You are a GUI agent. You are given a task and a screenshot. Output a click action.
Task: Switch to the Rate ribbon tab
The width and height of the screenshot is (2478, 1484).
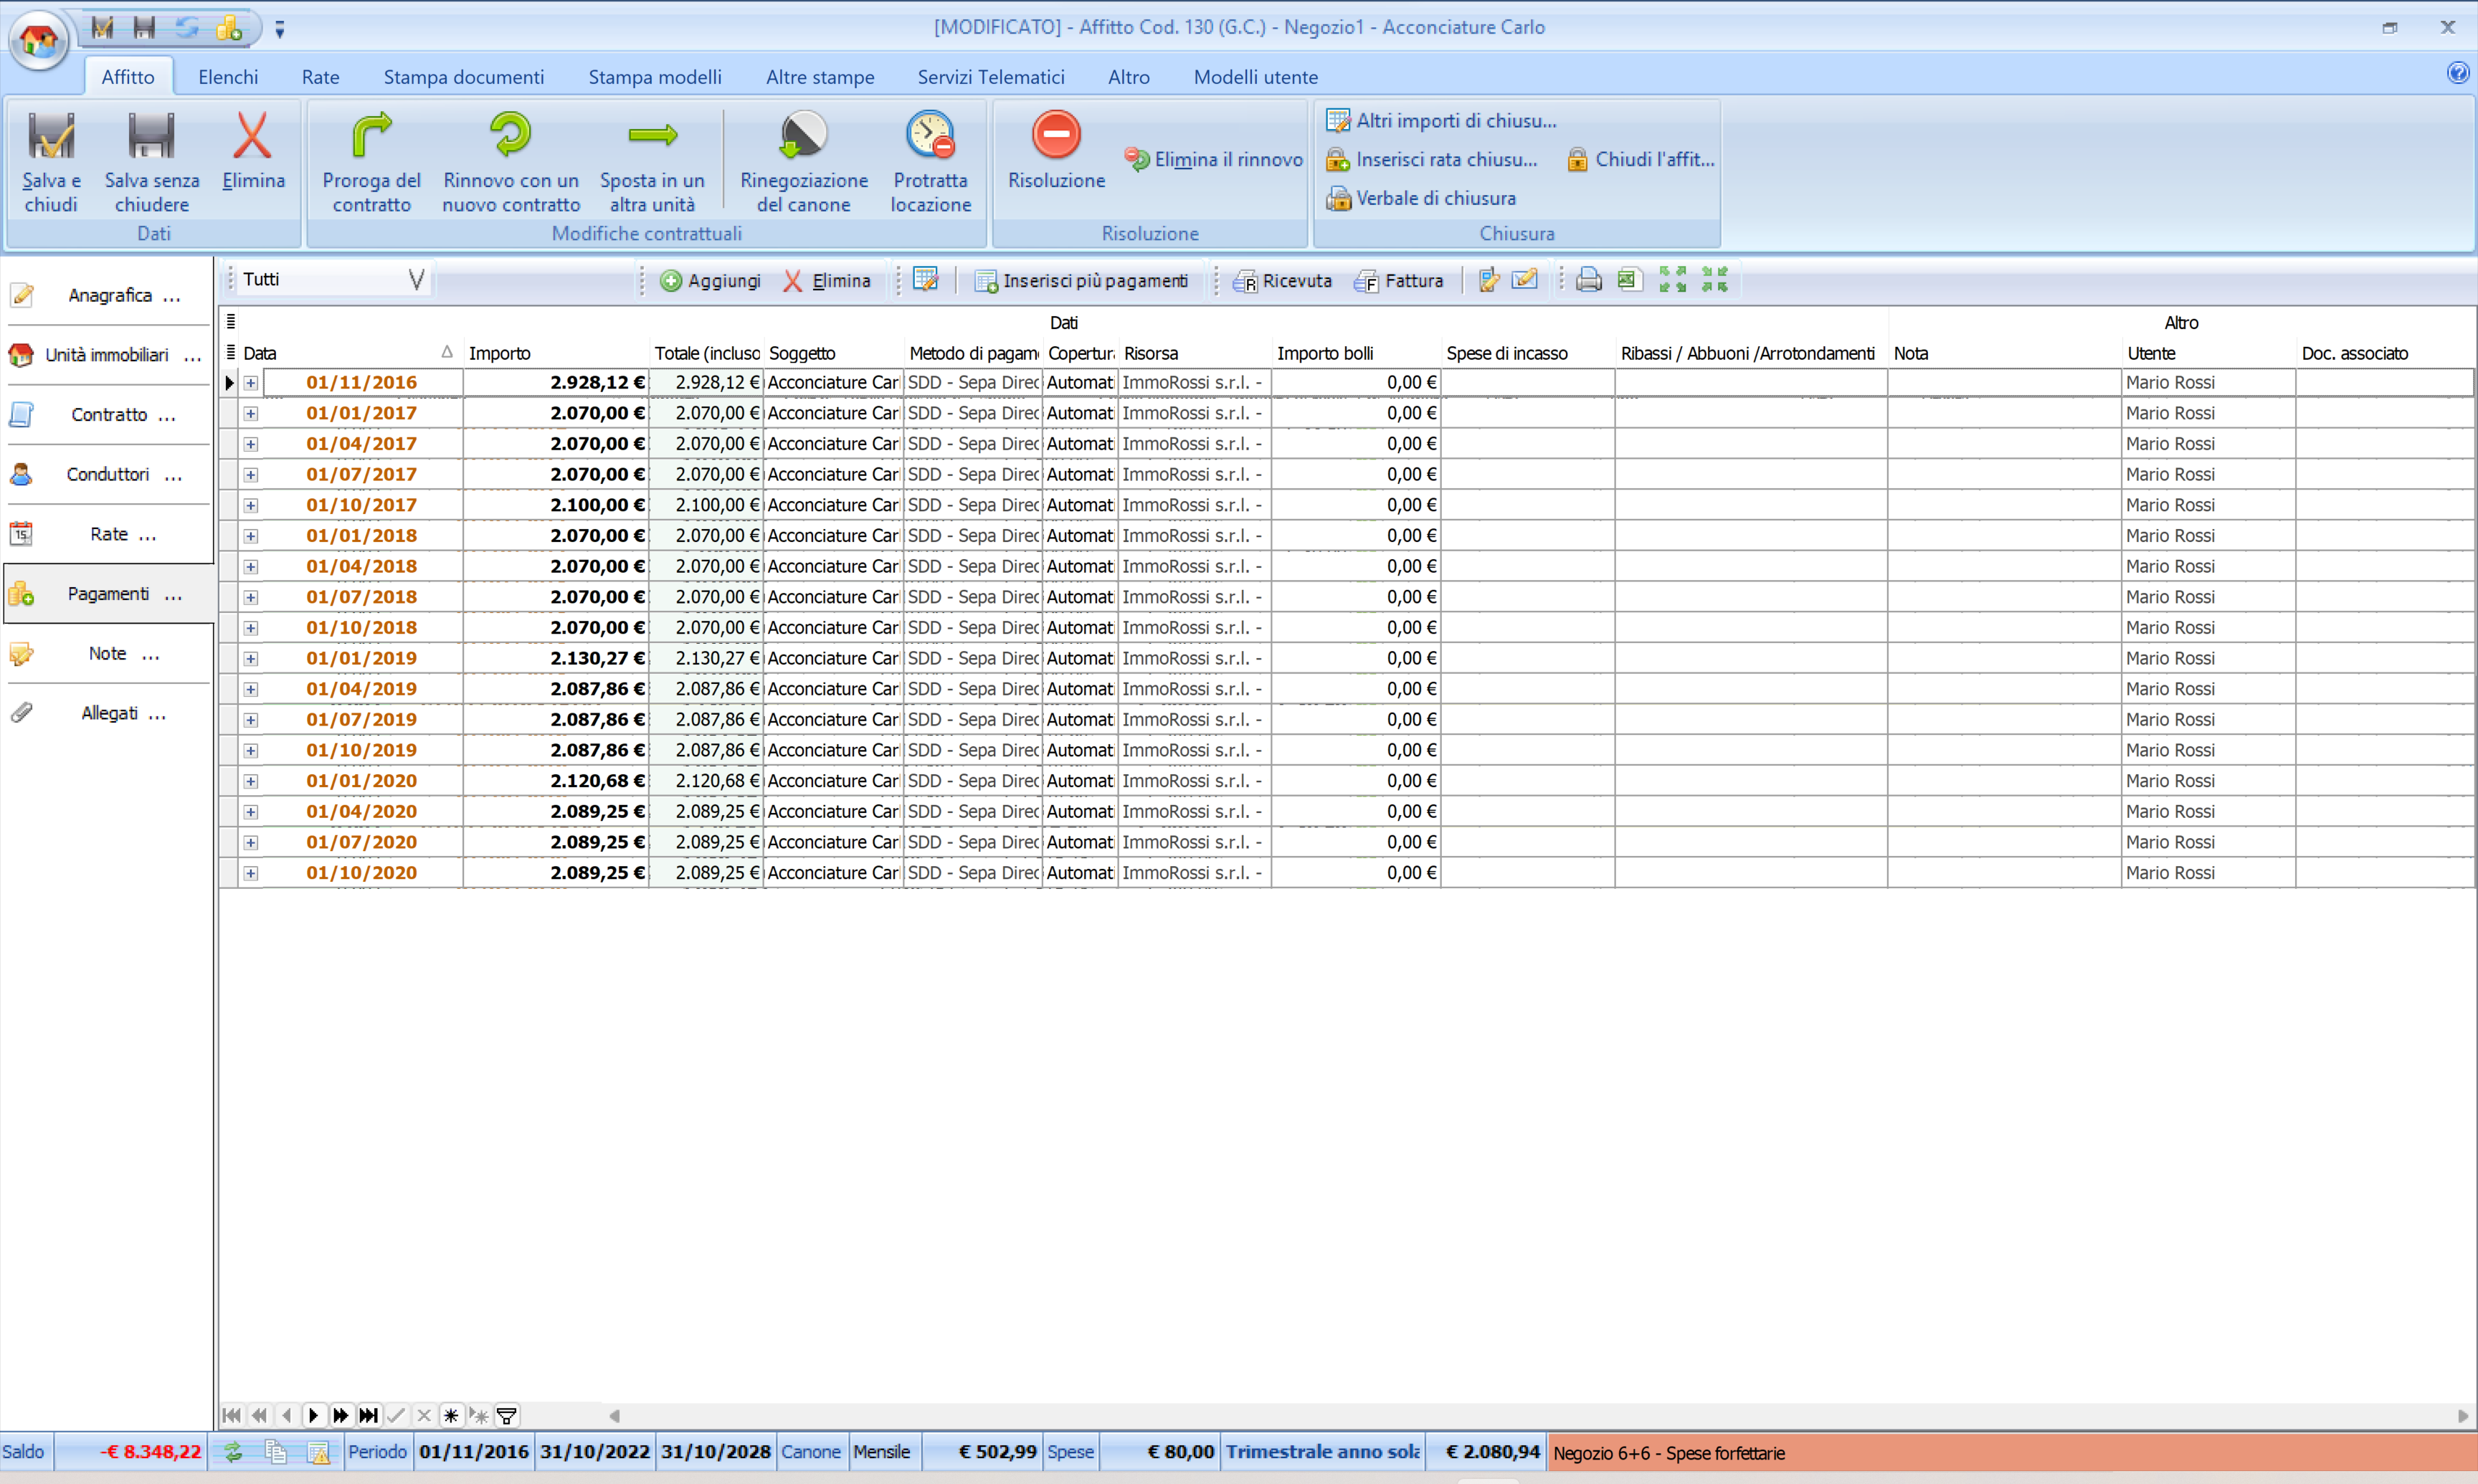(x=320, y=77)
